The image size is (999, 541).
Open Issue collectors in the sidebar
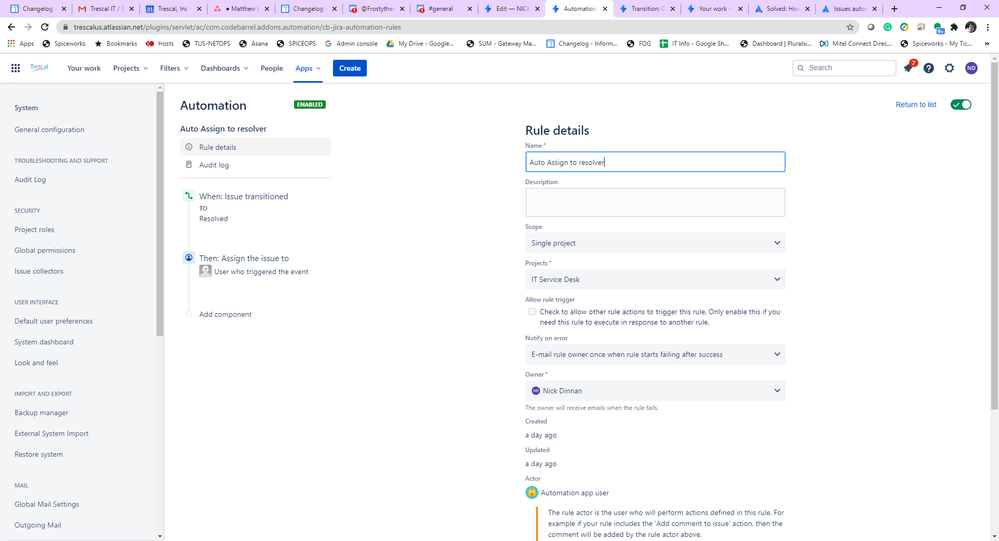(39, 271)
